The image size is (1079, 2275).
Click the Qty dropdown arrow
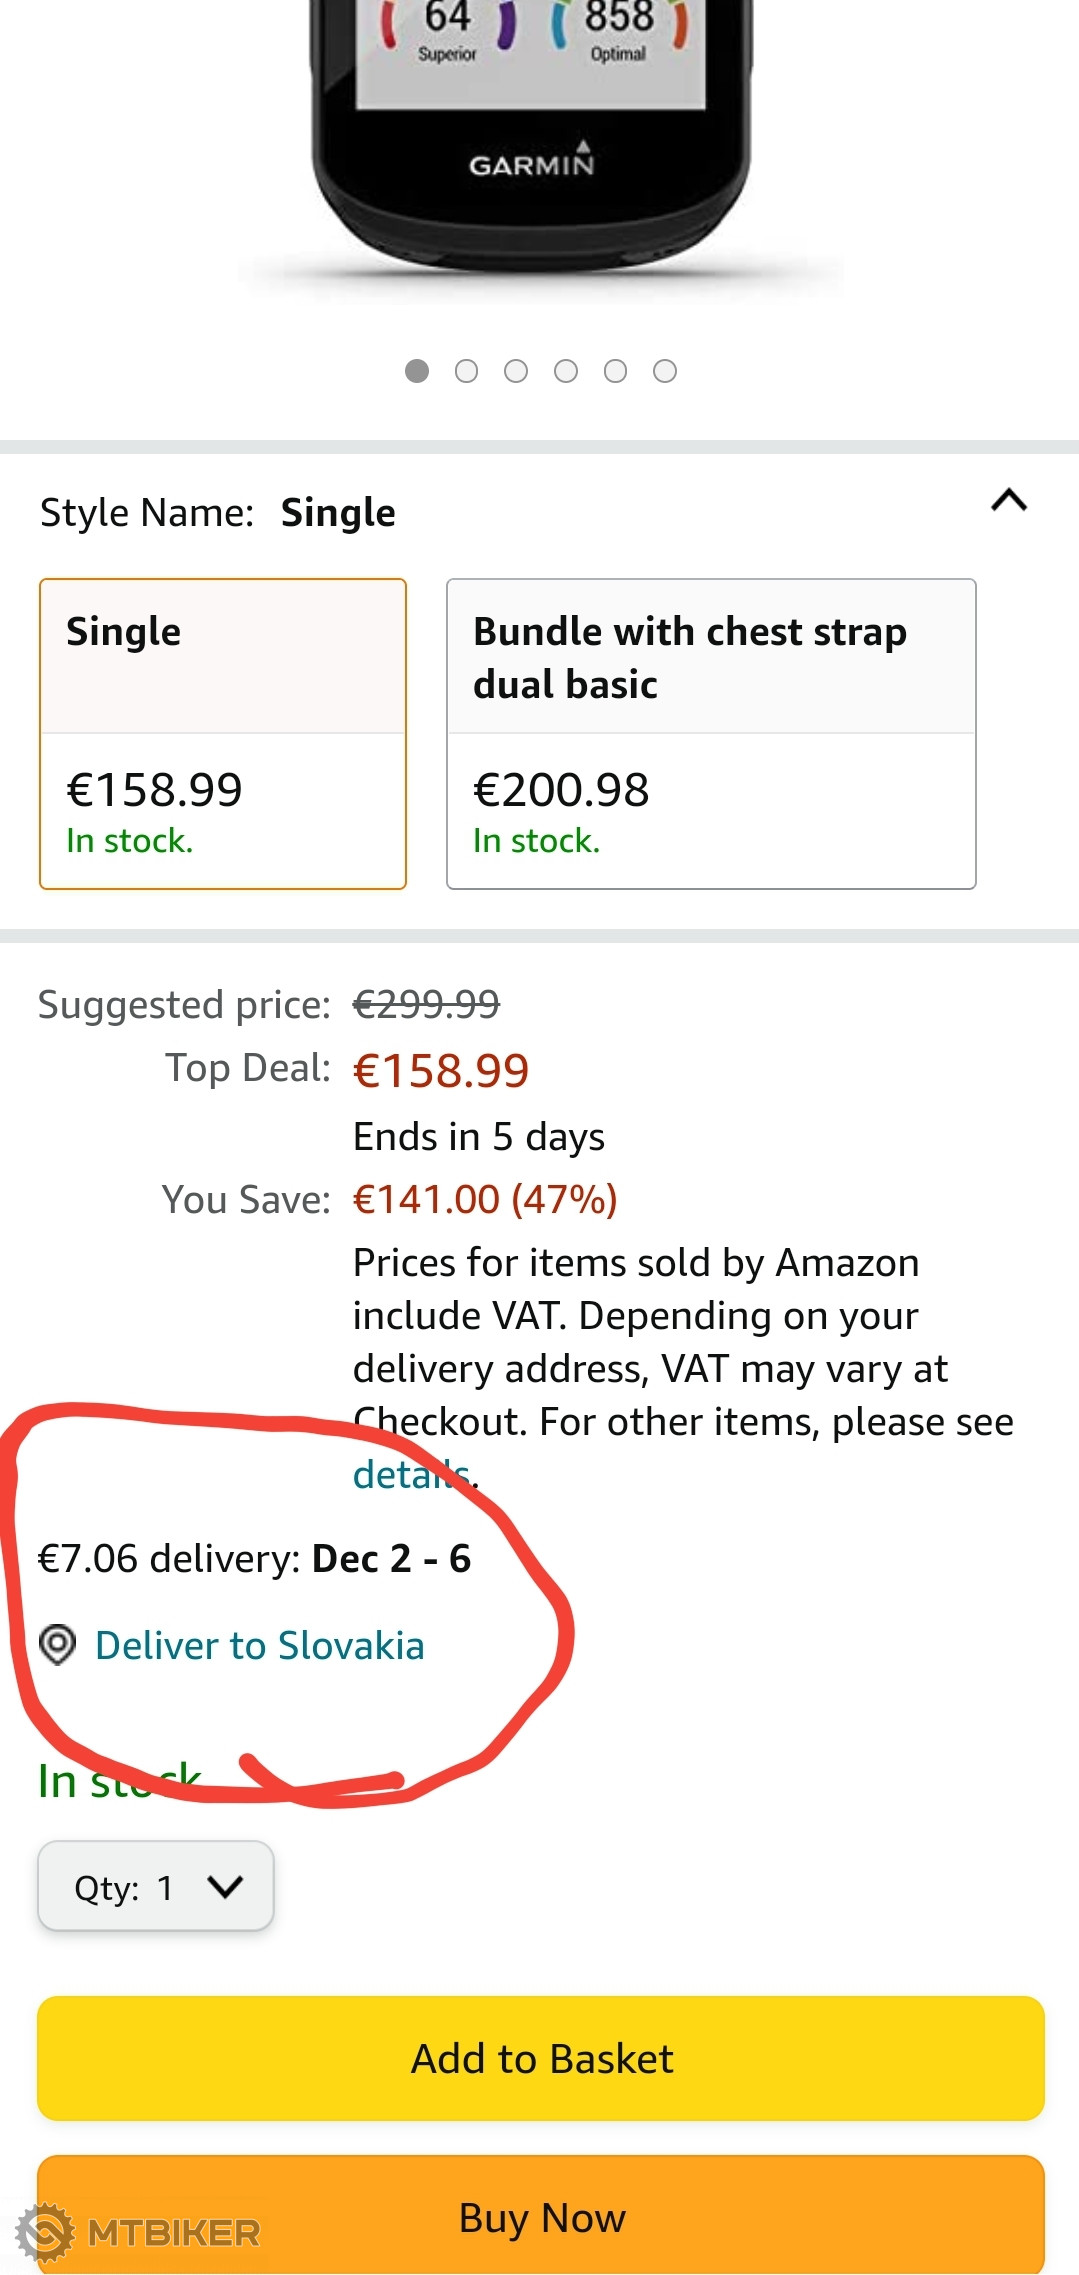pos(225,1887)
